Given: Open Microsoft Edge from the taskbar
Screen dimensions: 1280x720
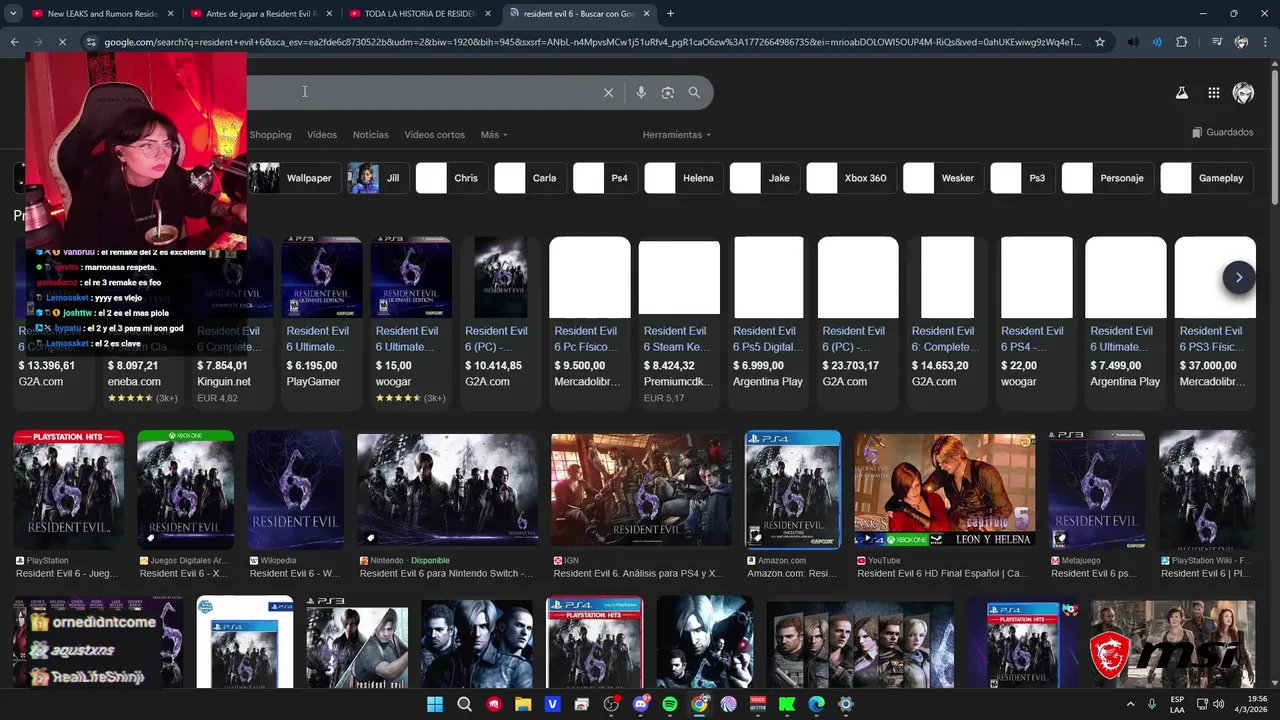Looking at the screenshot, I should [x=817, y=704].
